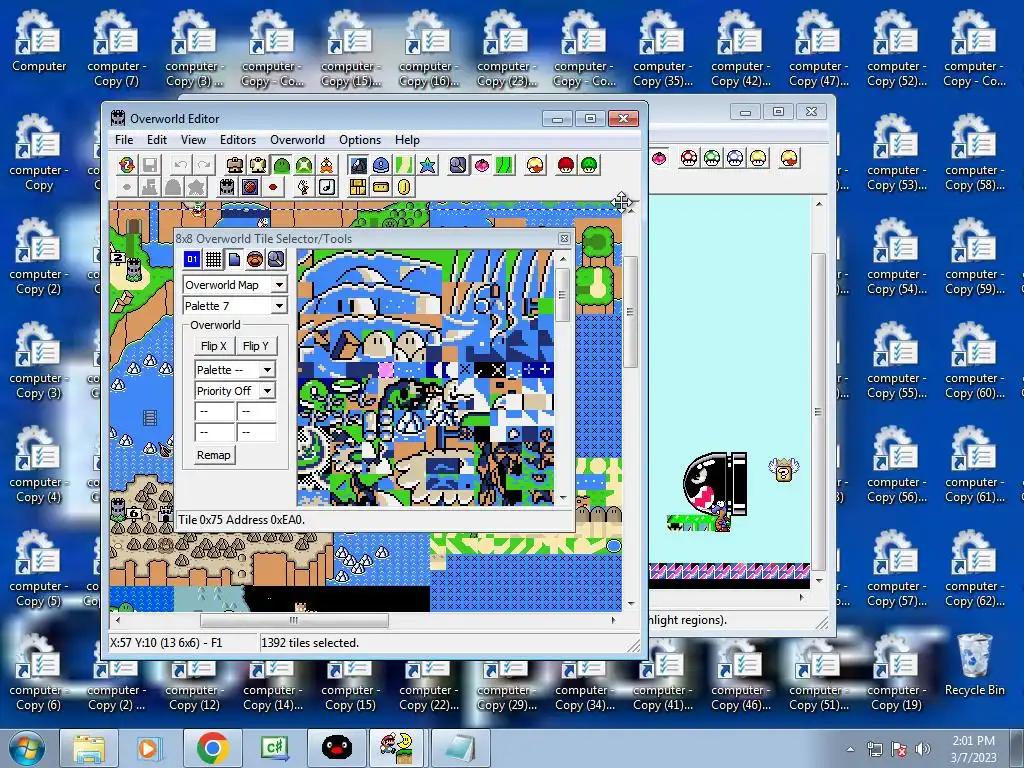
Task: Click the grayed floppy disk save icon
Action: click(150, 165)
